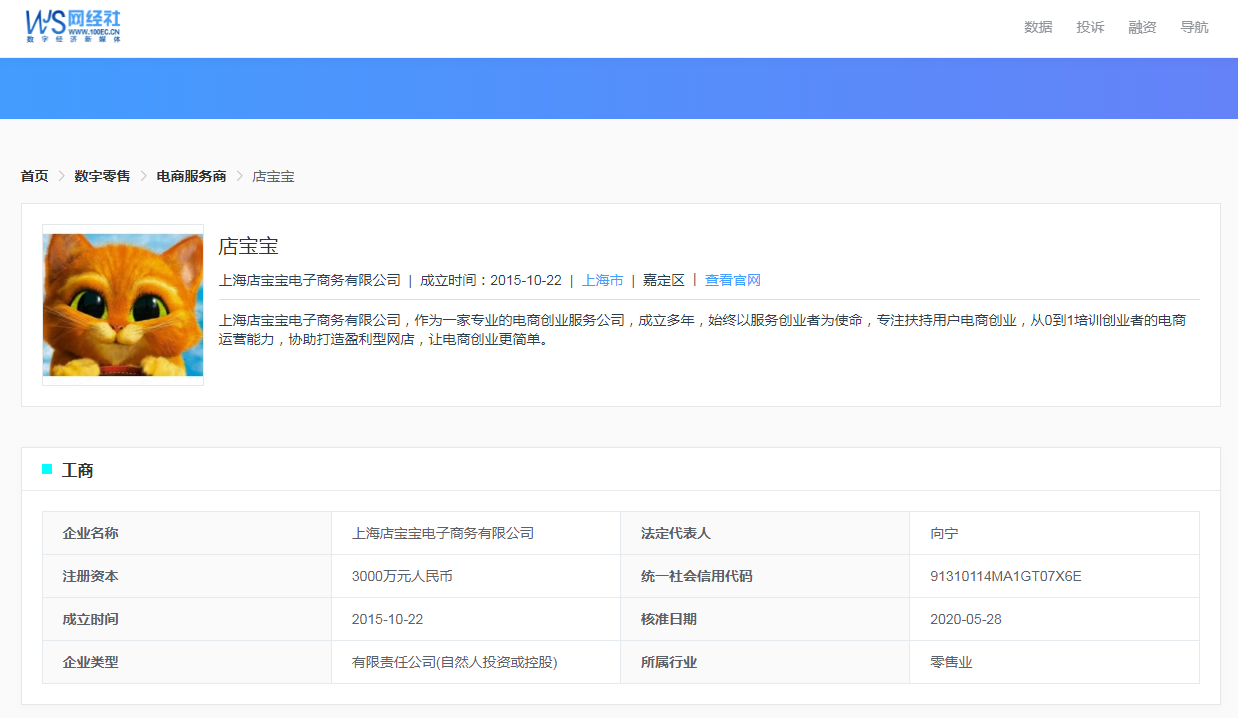Viewport: 1238px width, 718px height.
Task: Open the 导航 menu item
Action: [x=1194, y=27]
